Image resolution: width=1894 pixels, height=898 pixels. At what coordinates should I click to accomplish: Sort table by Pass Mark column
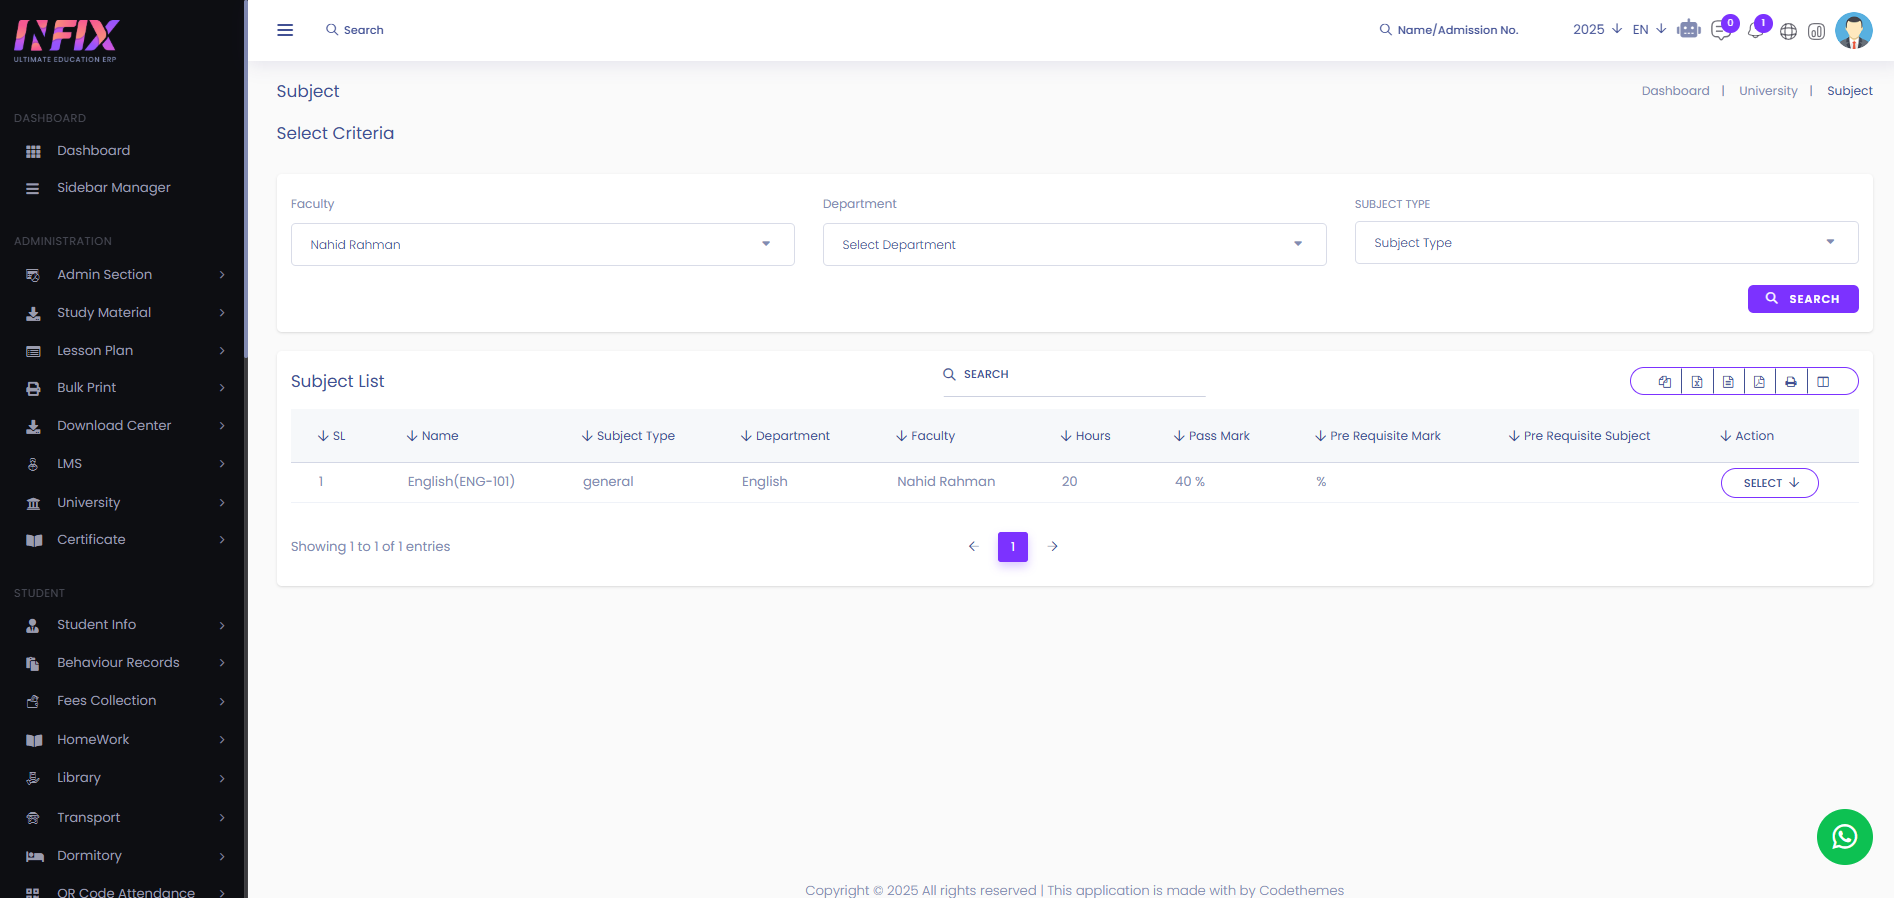(1212, 436)
